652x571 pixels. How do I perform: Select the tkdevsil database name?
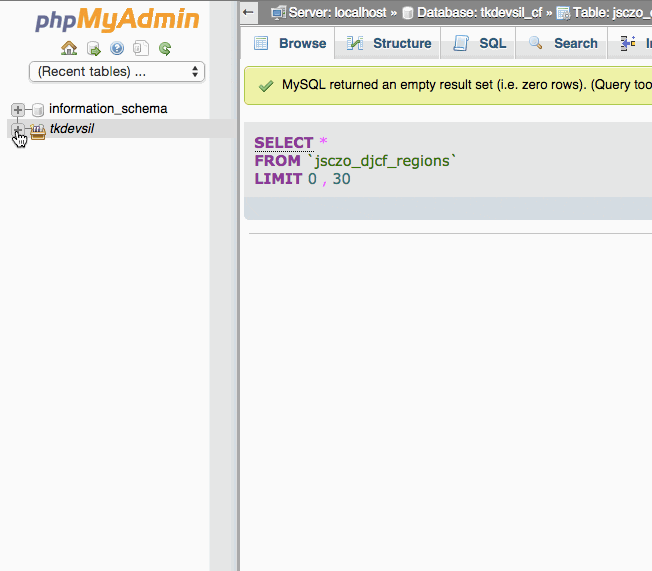(72, 129)
